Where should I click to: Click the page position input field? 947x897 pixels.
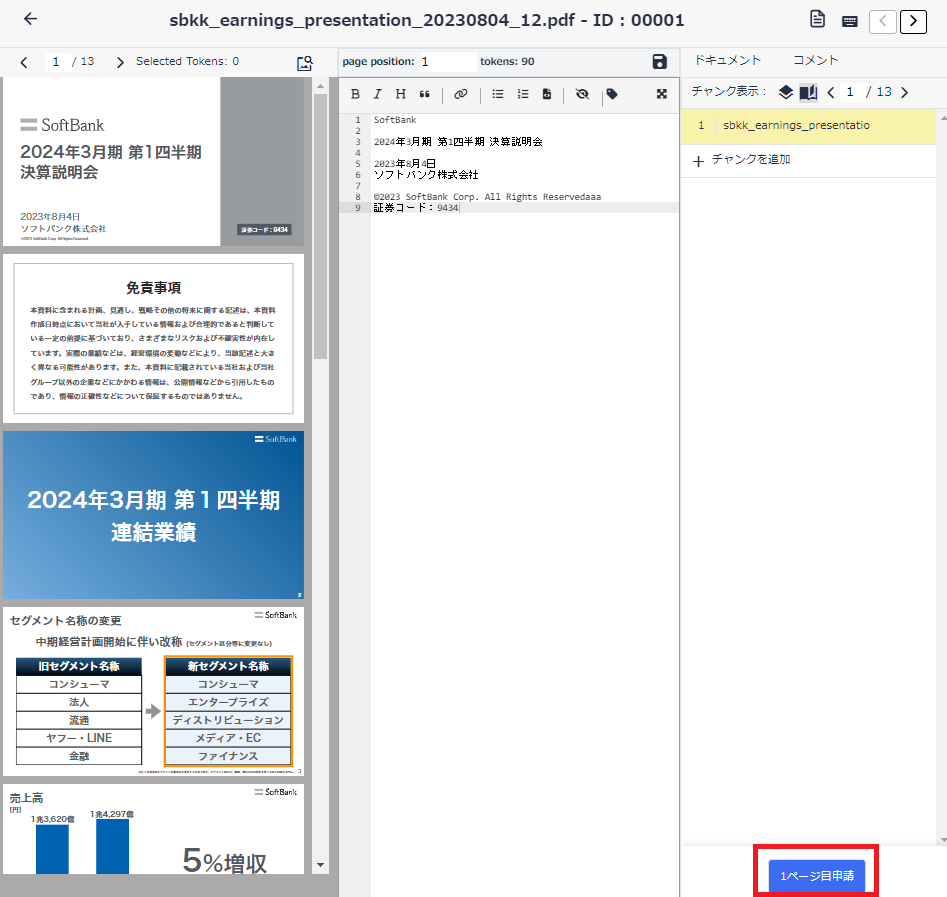coord(448,62)
